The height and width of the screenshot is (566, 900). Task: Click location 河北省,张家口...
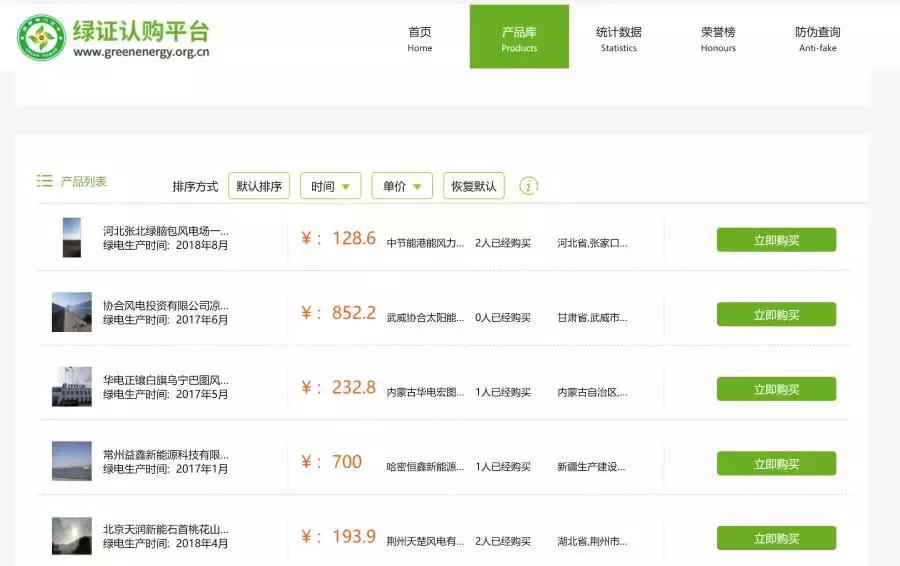pos(592,243)
